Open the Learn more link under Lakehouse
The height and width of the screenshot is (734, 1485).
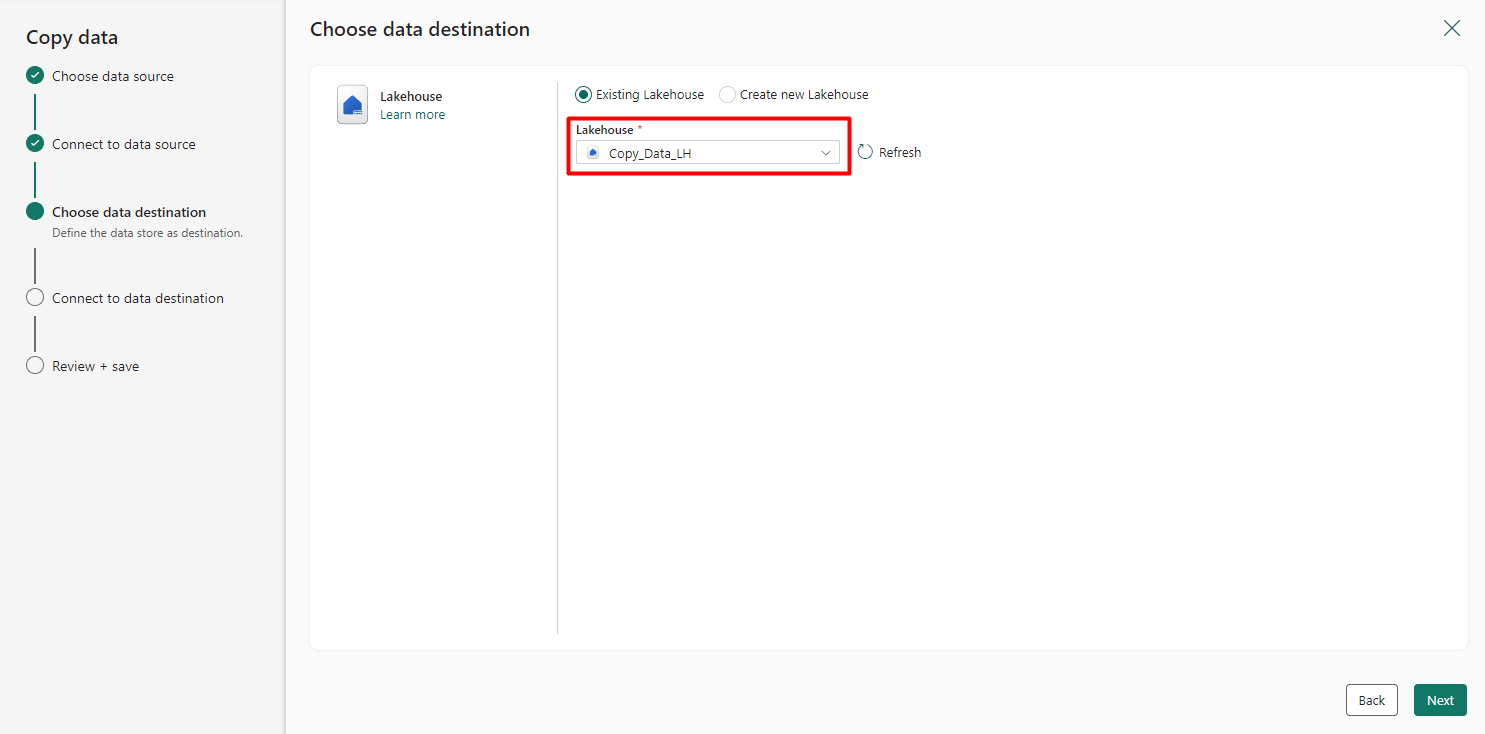pos(412,115)
